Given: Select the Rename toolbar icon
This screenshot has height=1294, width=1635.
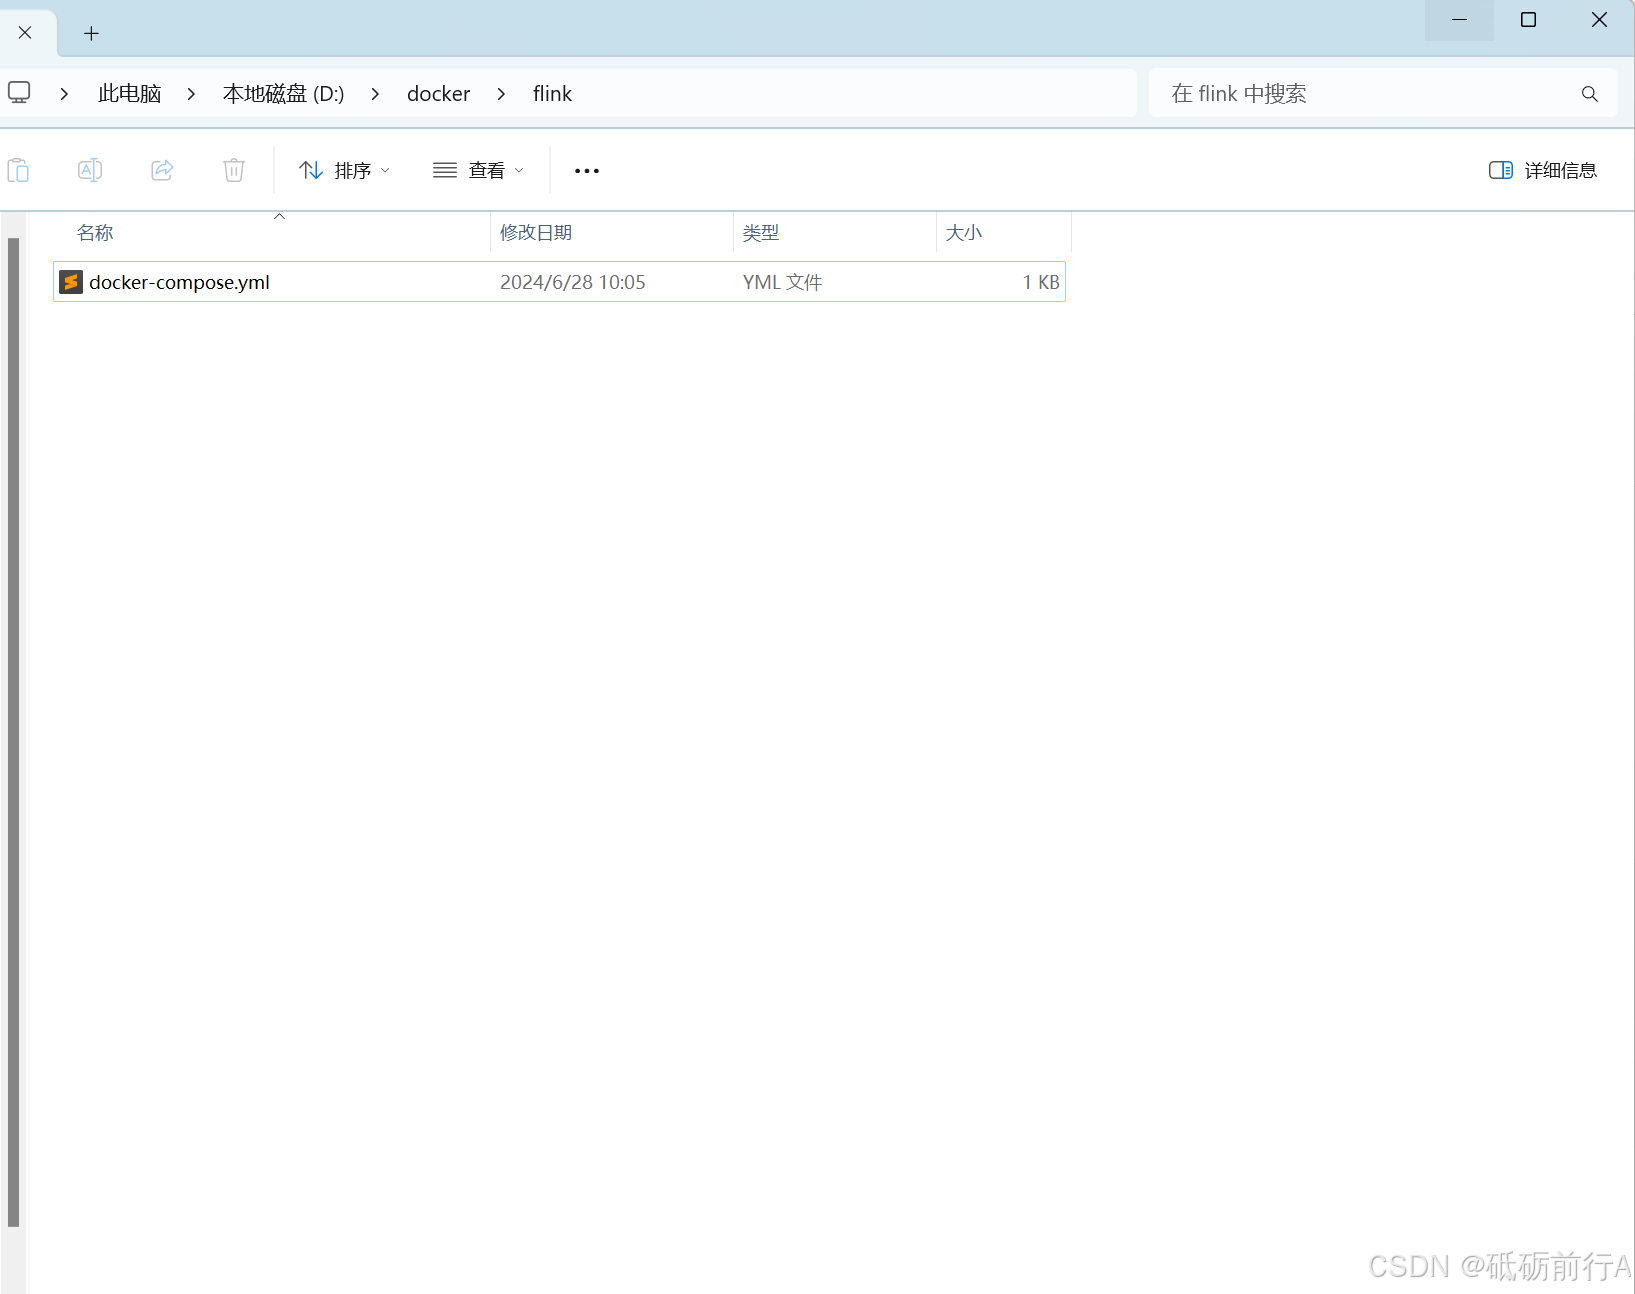Looking at the screenshot, I should click(x=90, y=170).
